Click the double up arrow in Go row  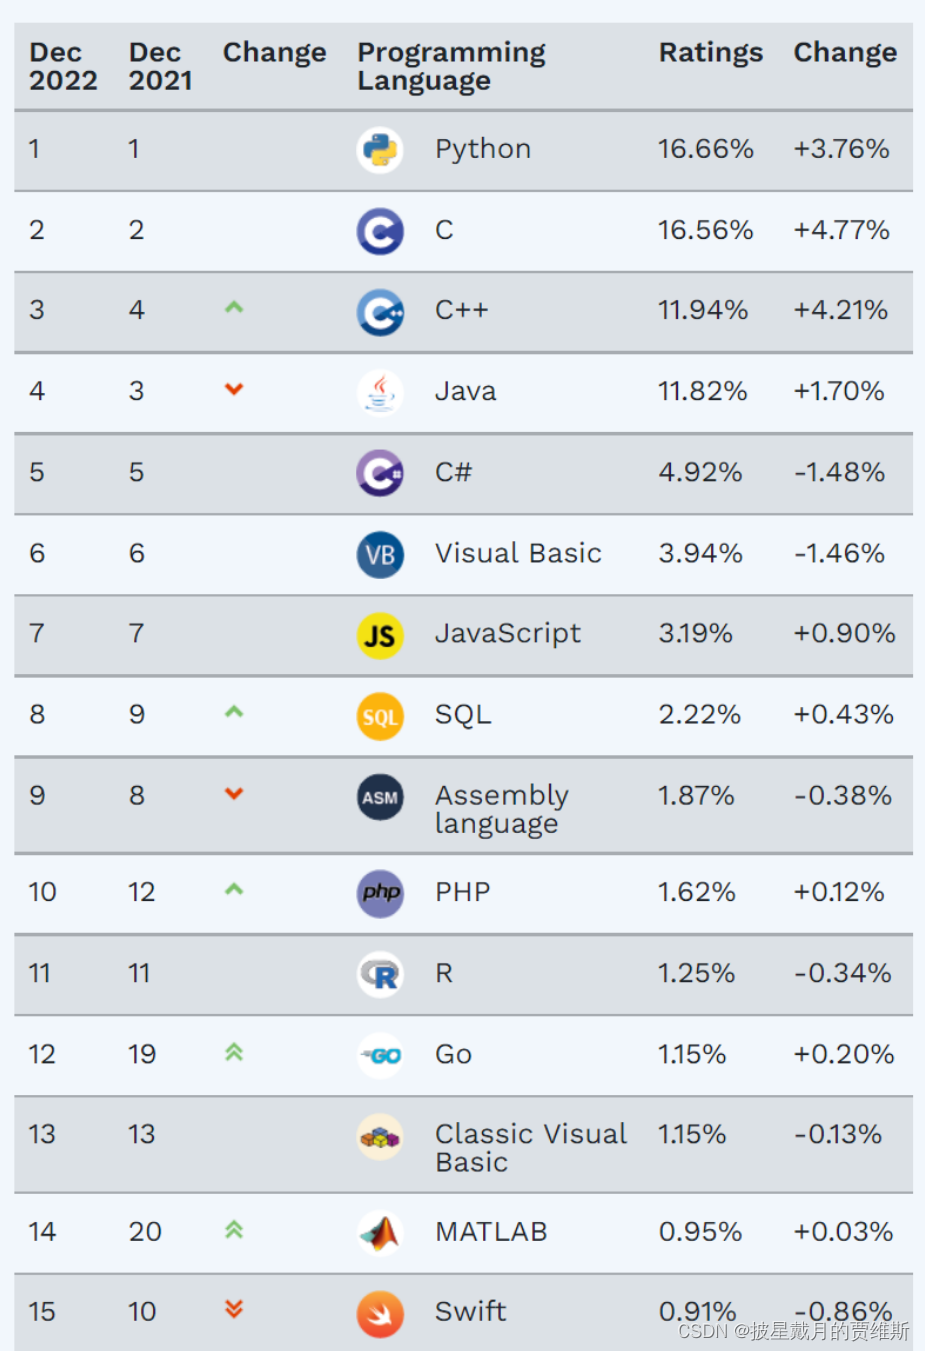pyautogui.click(x=234, y=1052)
